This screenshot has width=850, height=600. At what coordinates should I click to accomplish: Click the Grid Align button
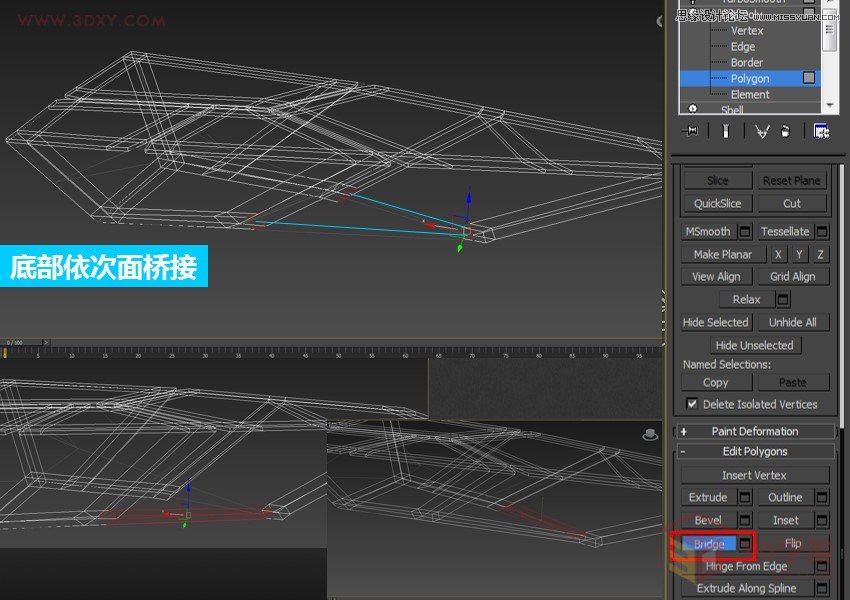[793, 276]
